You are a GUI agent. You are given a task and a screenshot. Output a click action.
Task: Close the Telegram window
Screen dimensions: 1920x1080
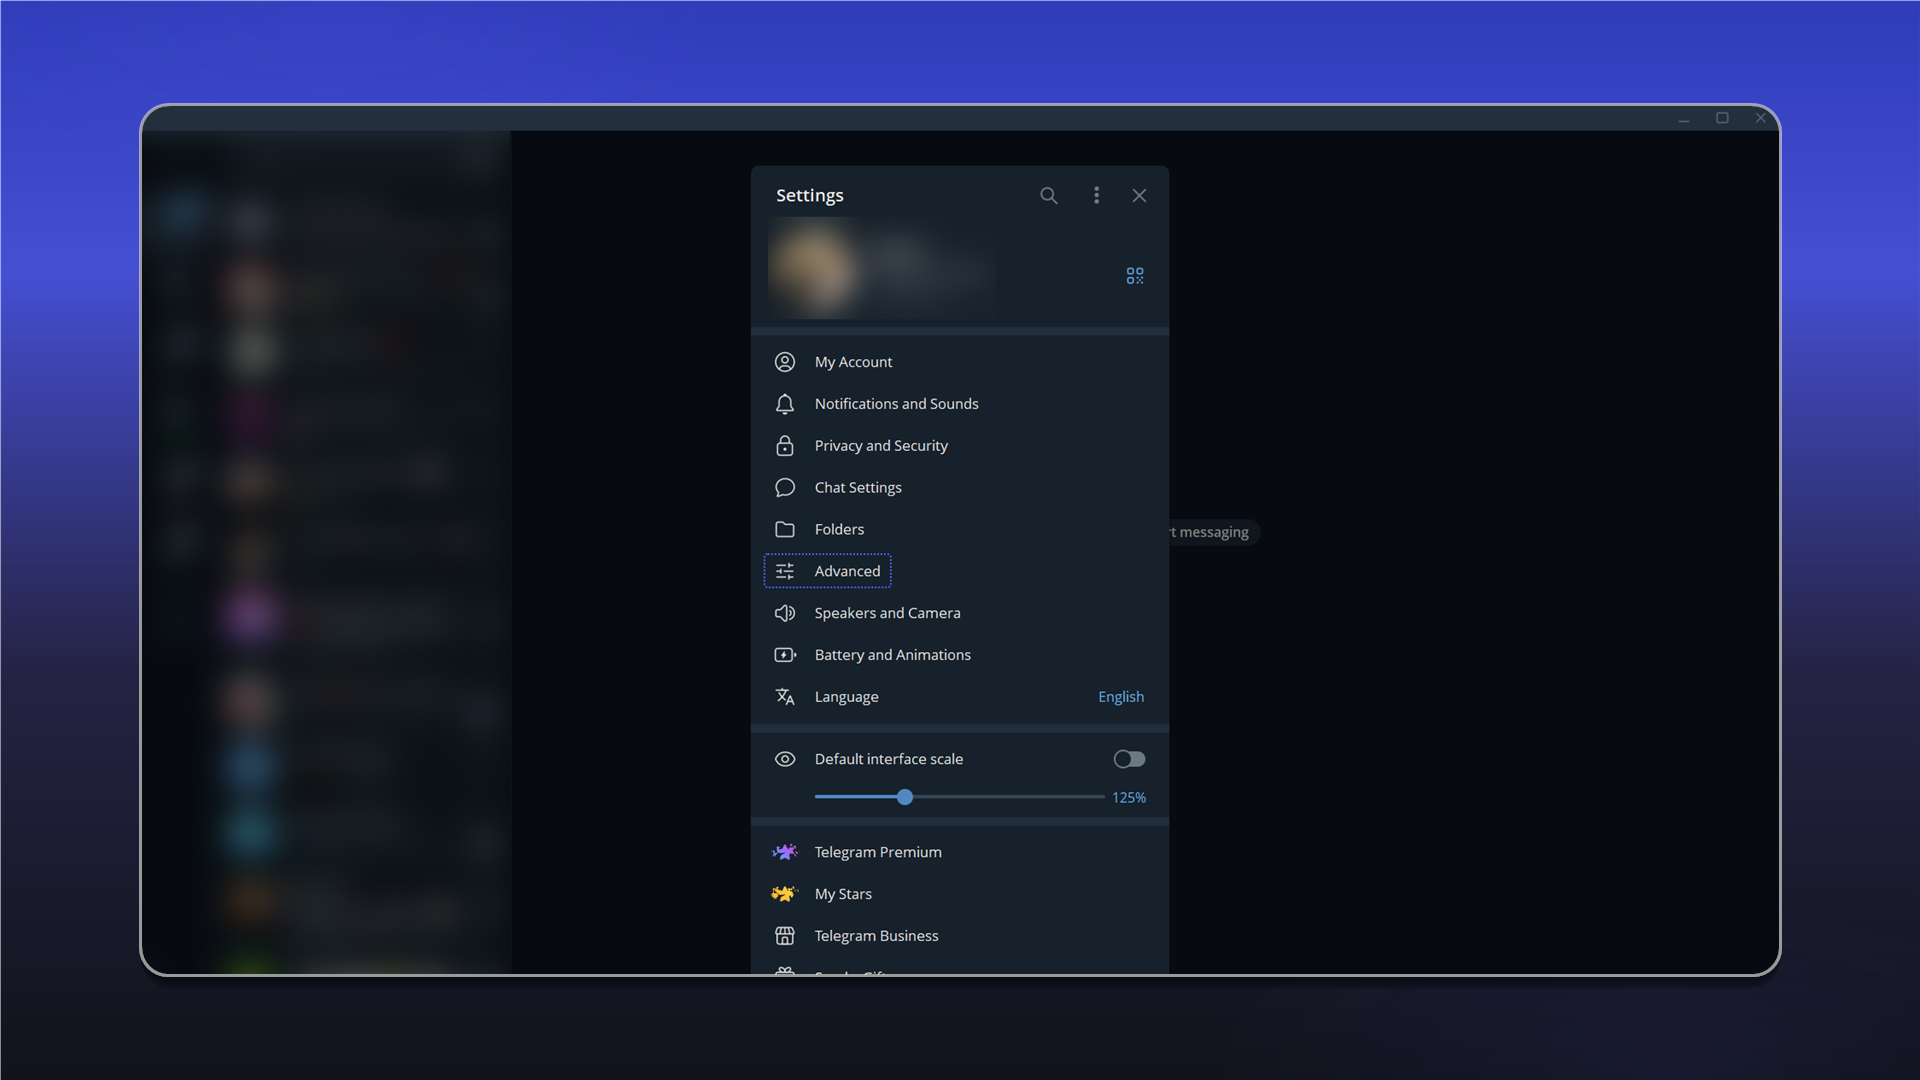[x=1761, y=118]
